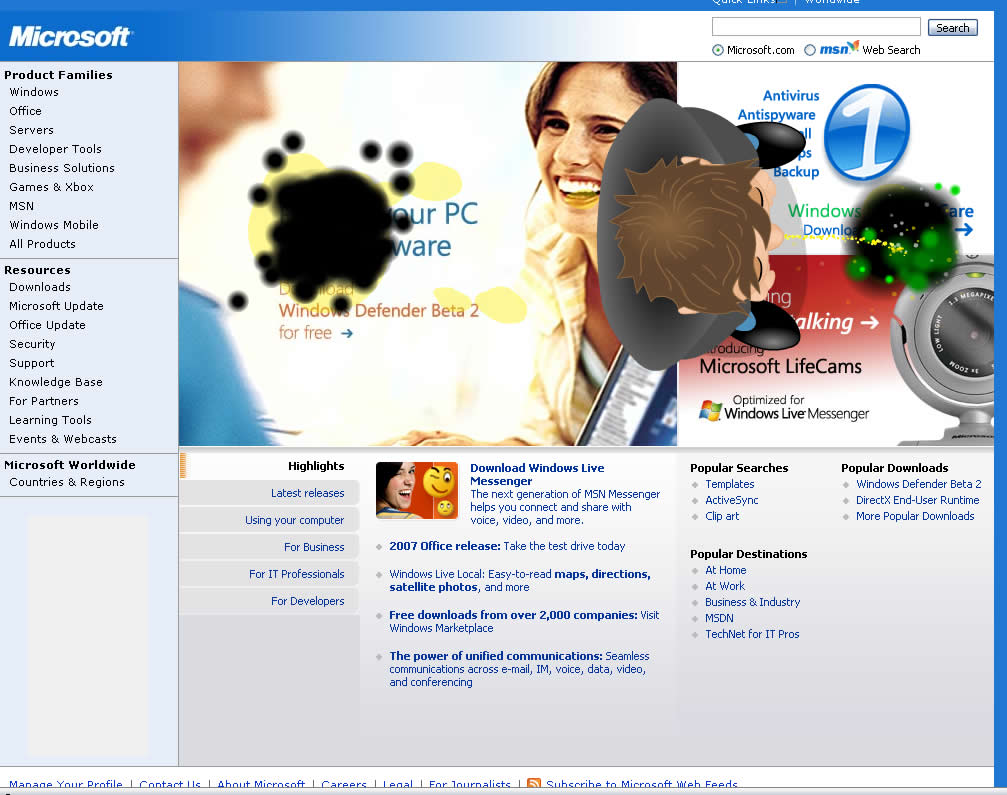Select the MSN Web Search radio button
Image resolution: width=1007 pixels, height=795 pixels.
click(810, 50)
